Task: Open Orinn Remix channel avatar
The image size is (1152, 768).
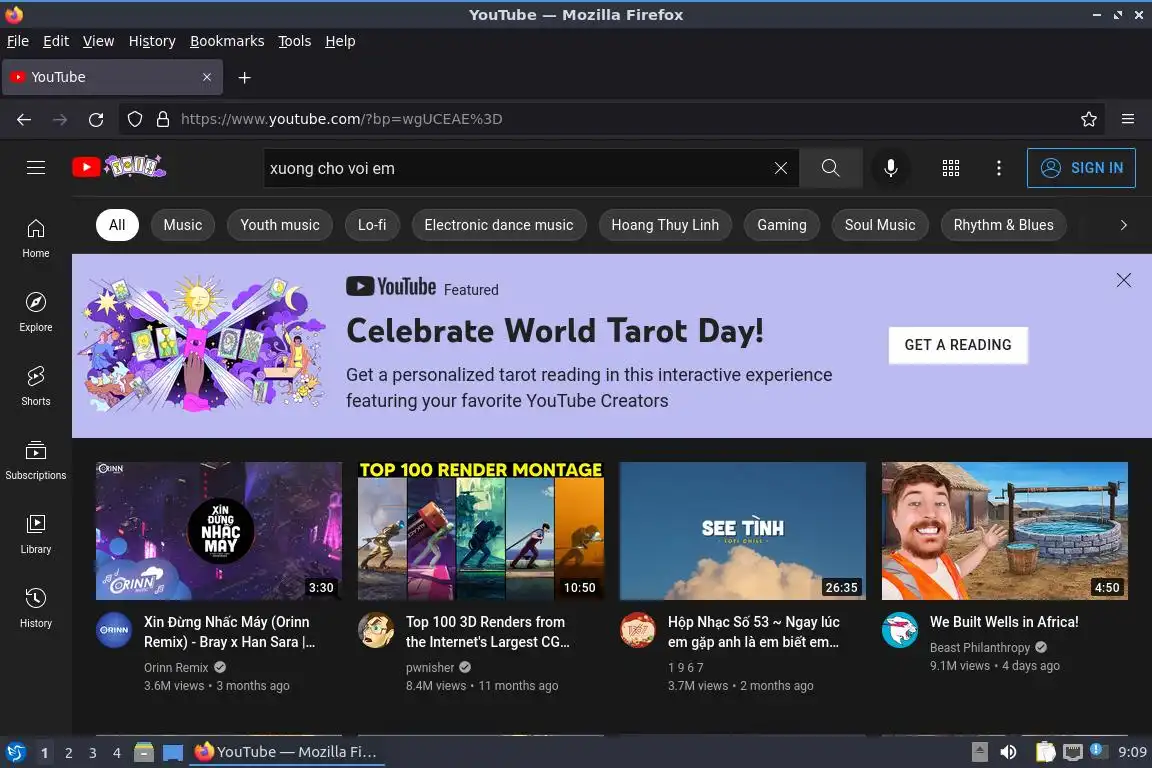Action: point(114,630)
